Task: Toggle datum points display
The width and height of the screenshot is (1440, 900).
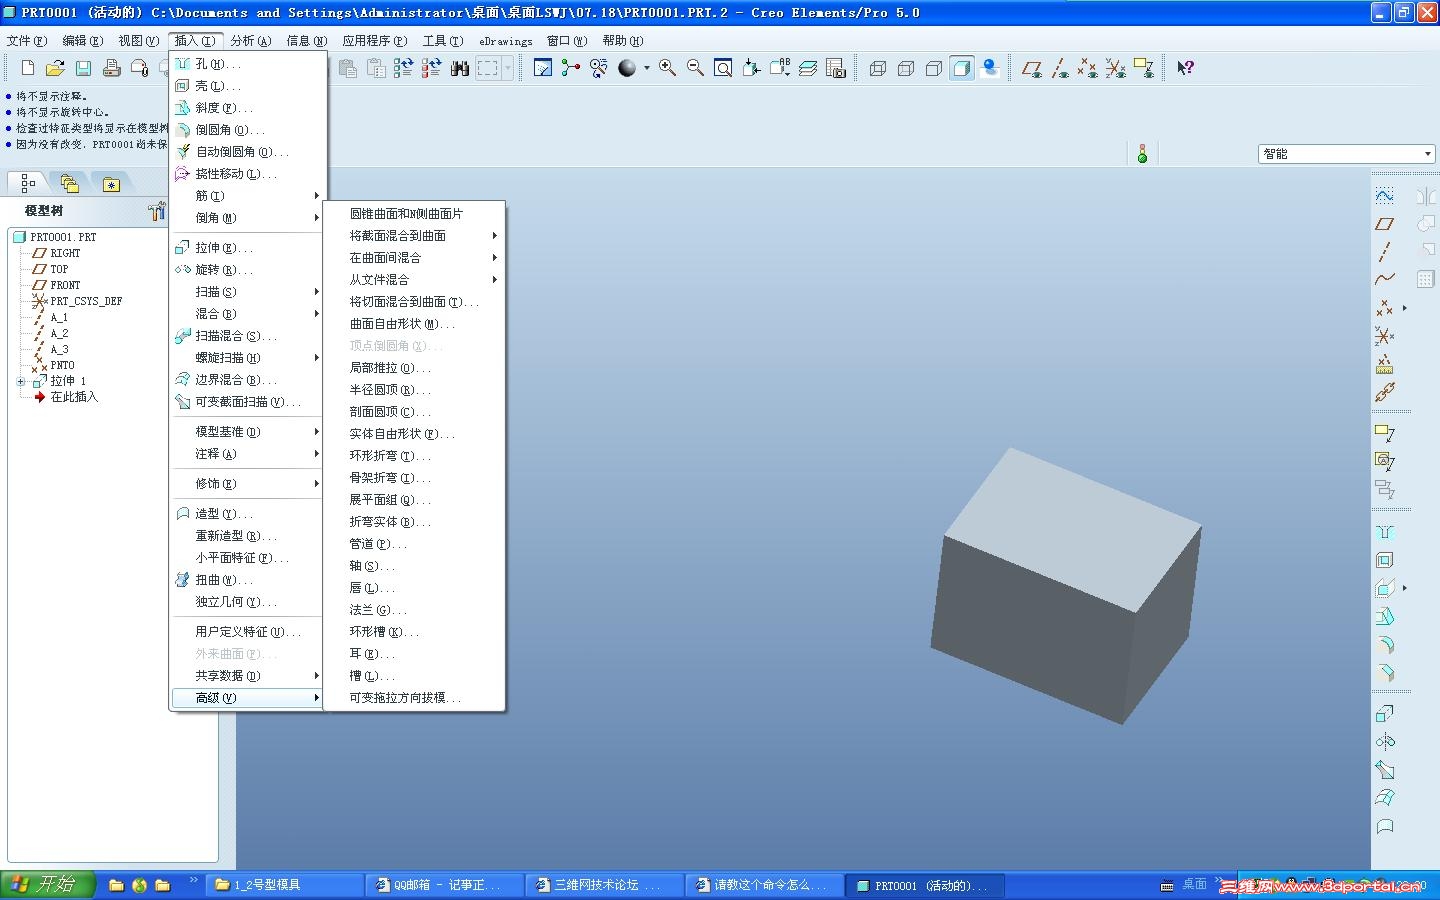Action: tap(1088, 68)
